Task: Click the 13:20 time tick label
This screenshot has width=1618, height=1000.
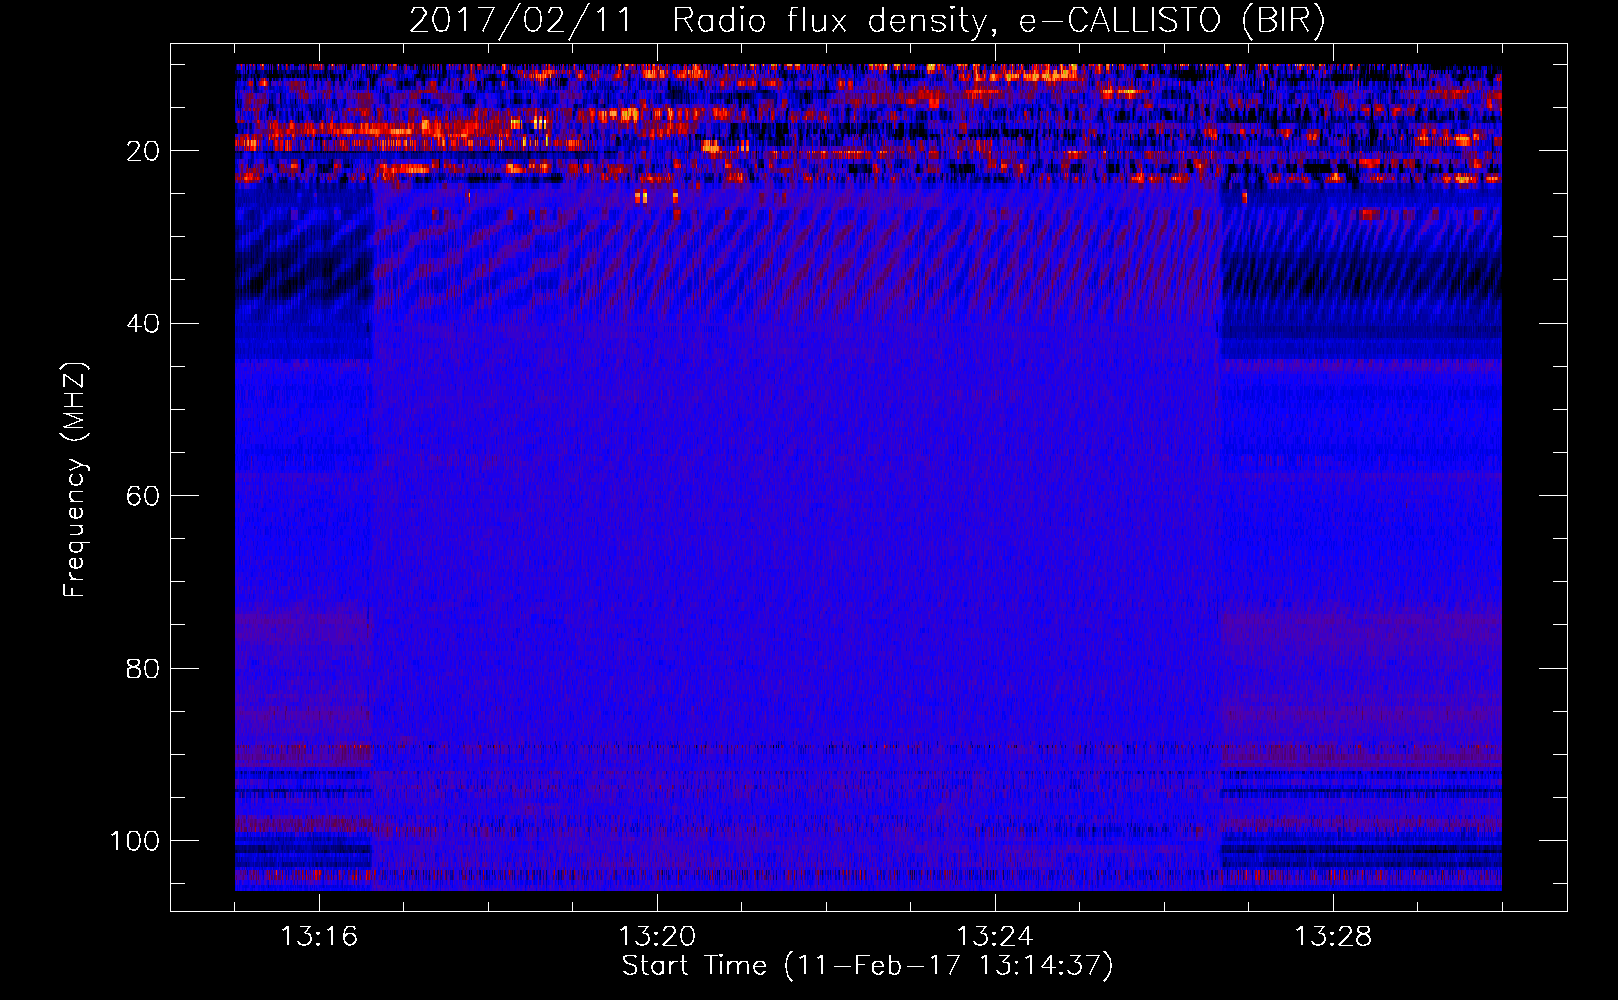Action: pyautogui.click(x=657, y=937)
